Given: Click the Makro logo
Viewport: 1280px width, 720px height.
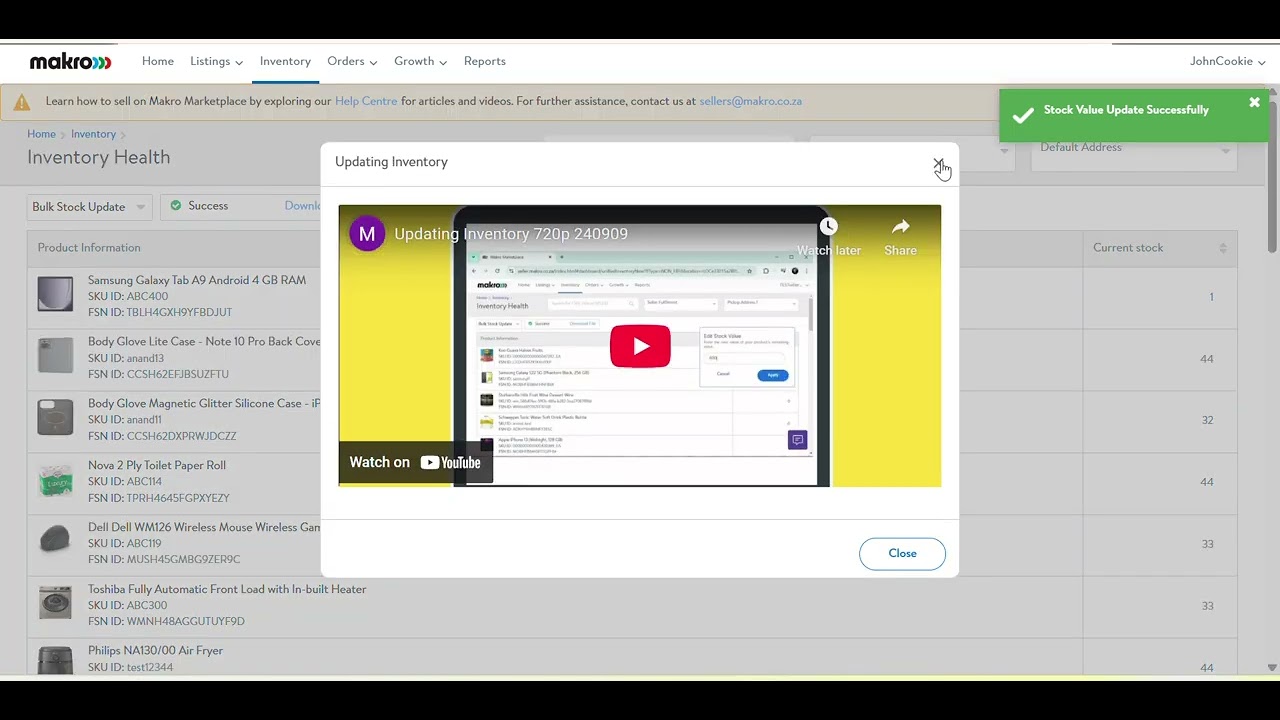Looking at the screenshot, I should tap(70, 62).
